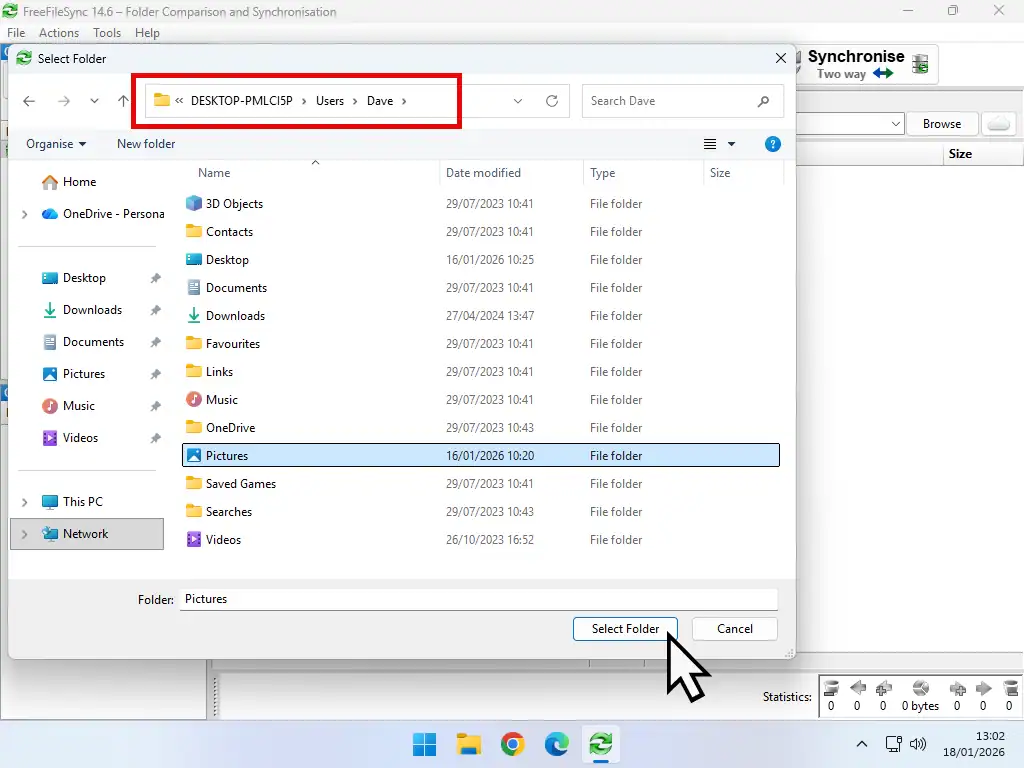The height and width of the screenshot is (768, 1024).
Task: Open the view options dropdown arrow
Action: [731, 144]
